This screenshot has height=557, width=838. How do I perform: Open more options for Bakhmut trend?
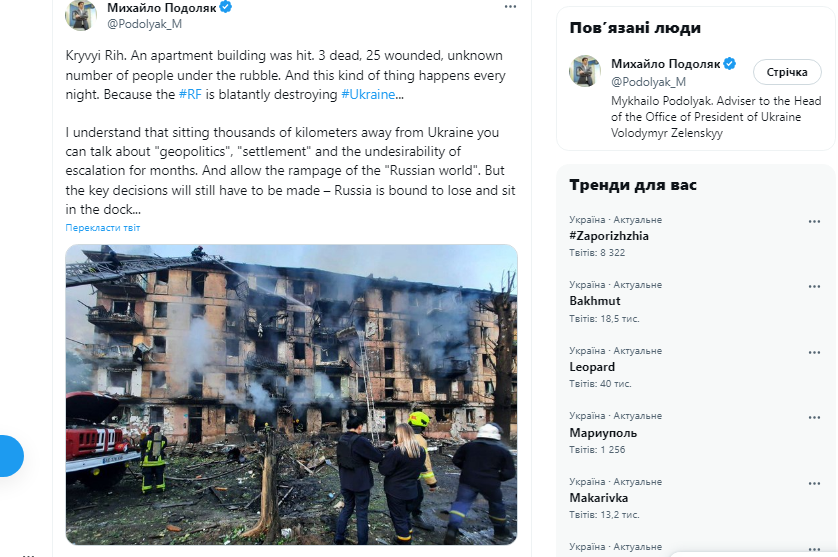814,287
